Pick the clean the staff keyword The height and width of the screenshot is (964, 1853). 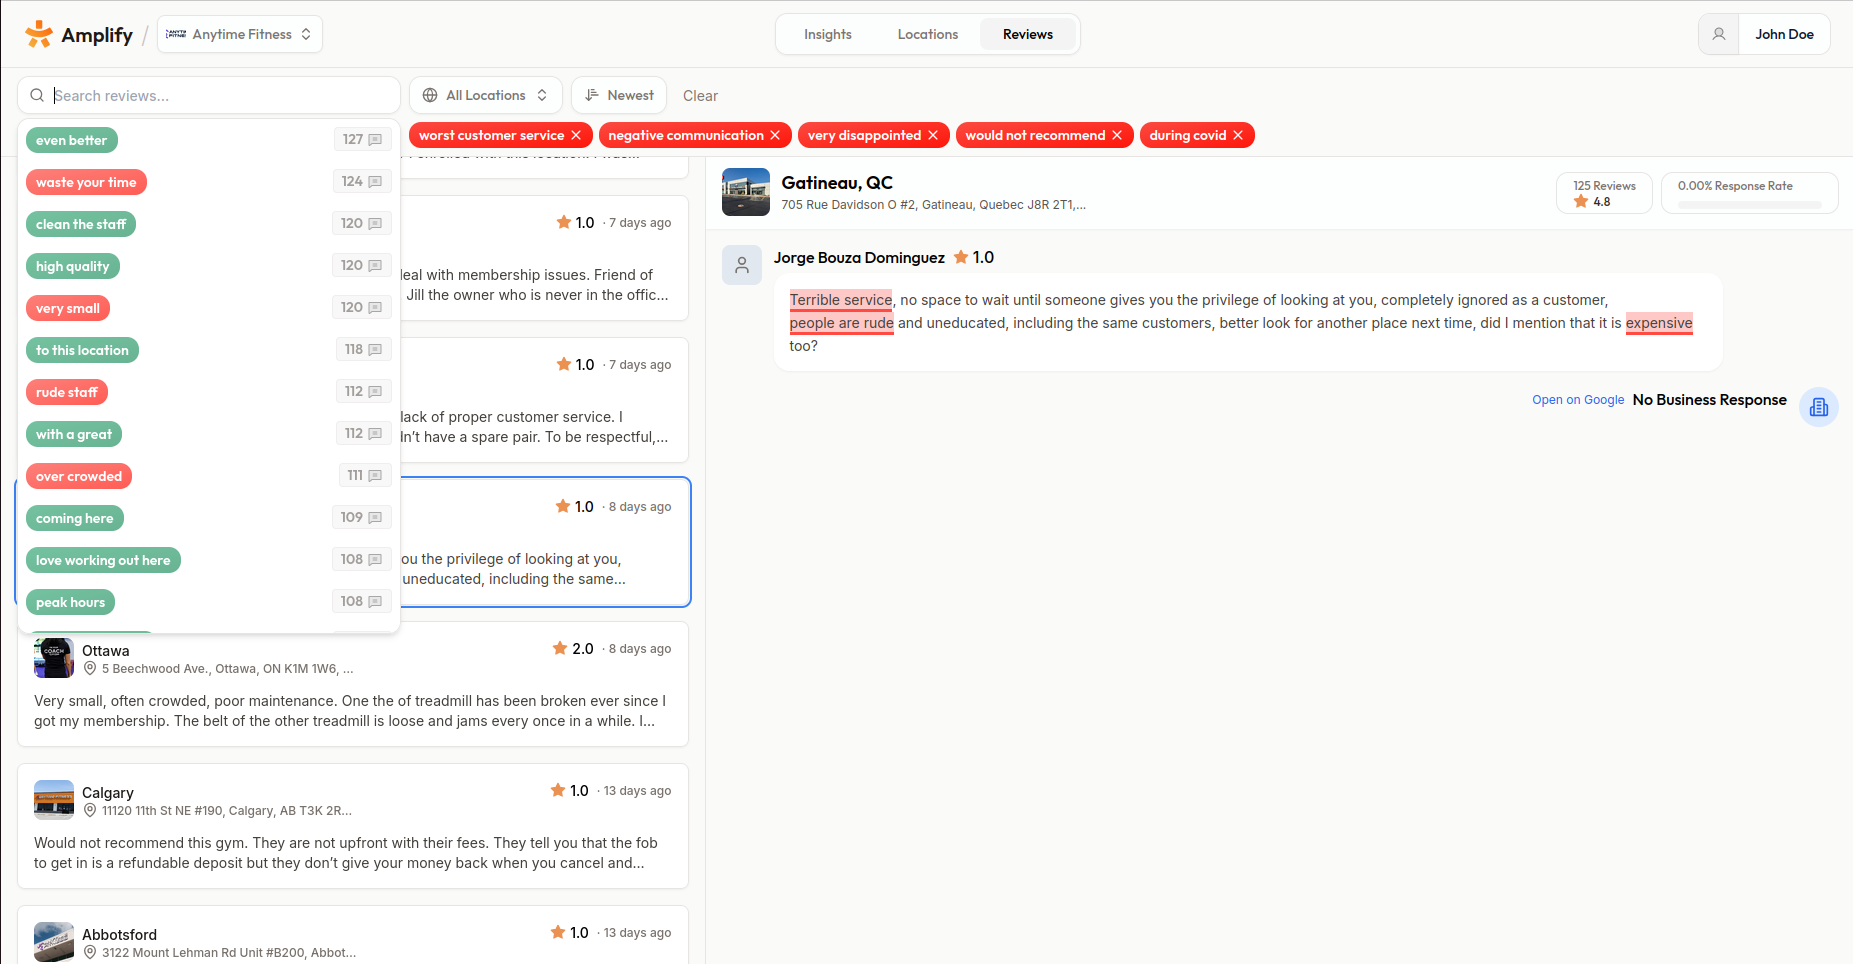pos(81,224)
